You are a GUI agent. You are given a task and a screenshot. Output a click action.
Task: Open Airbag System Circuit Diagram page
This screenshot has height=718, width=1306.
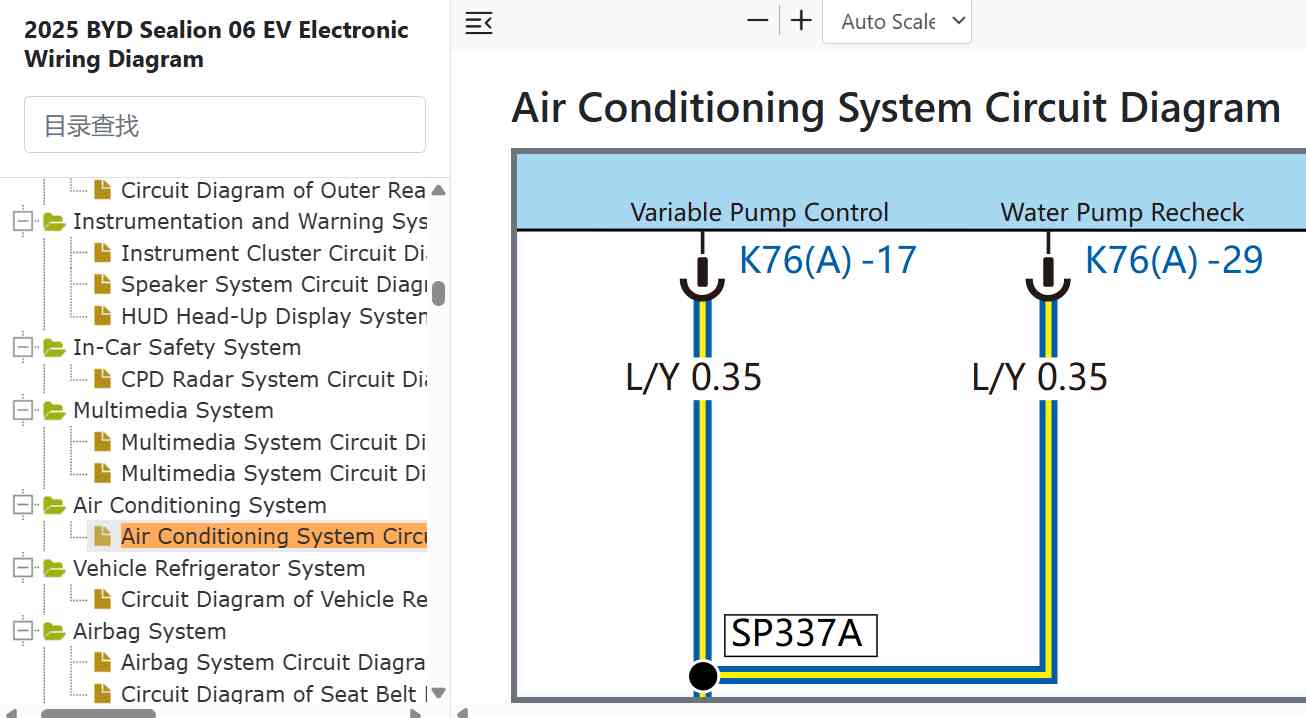(x=274, y=662)
